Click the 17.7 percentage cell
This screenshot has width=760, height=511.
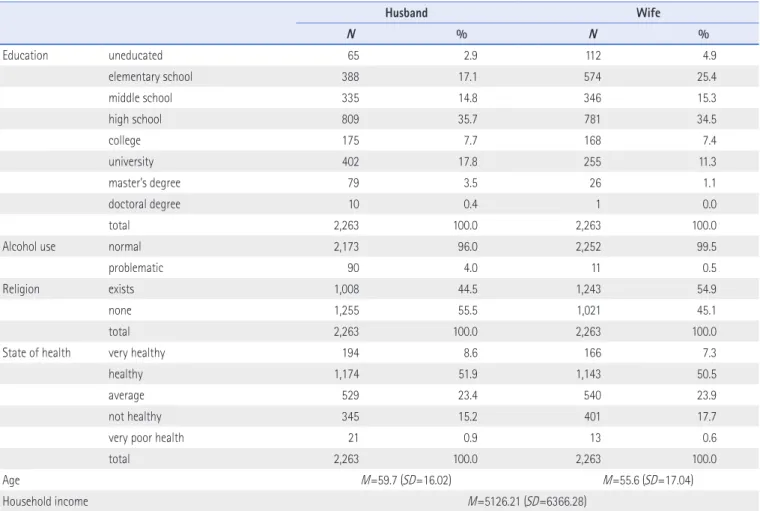coord(707,417)
